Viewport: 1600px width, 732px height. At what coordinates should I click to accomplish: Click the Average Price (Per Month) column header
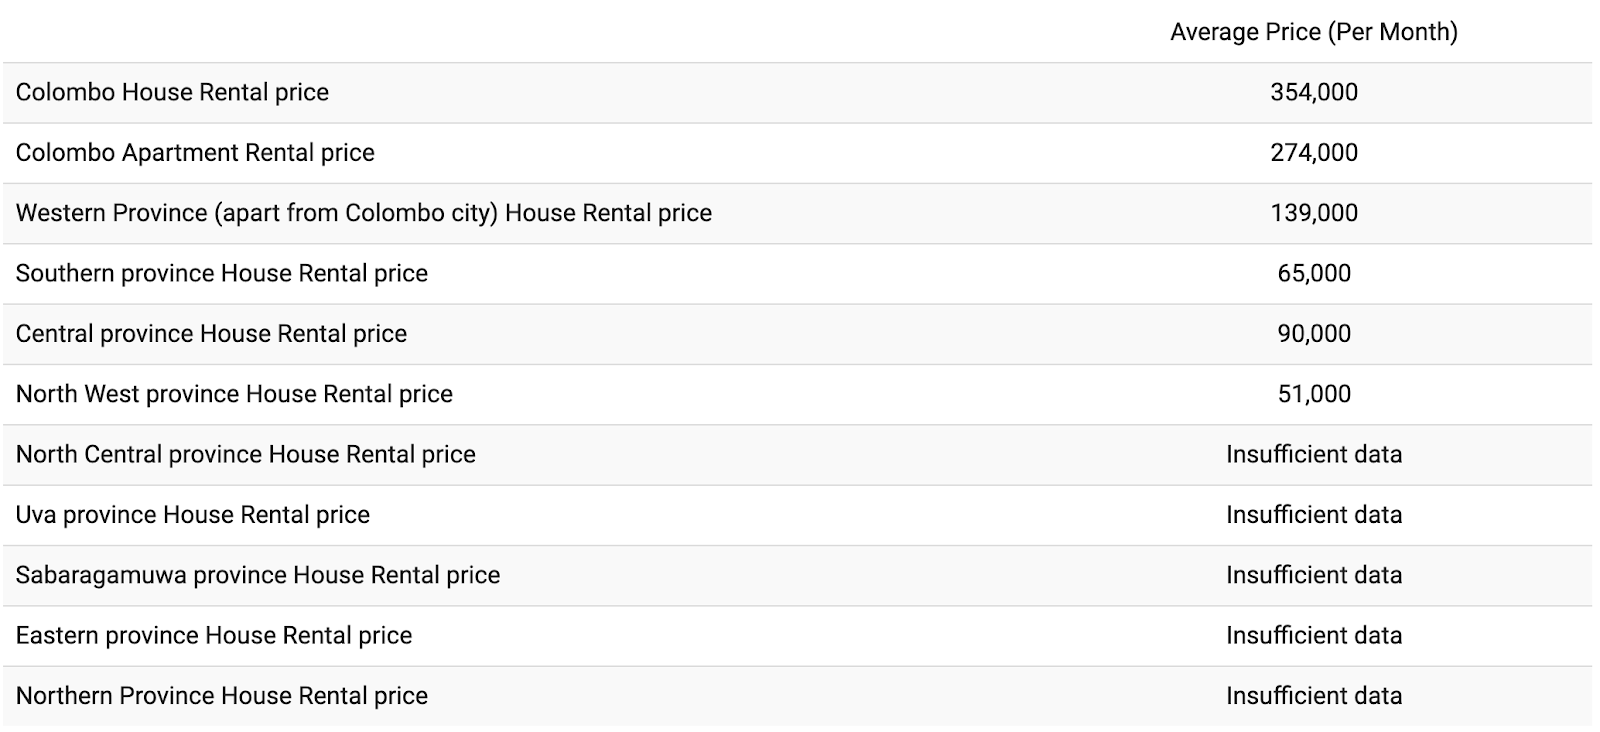click(x=1313, y=32)
